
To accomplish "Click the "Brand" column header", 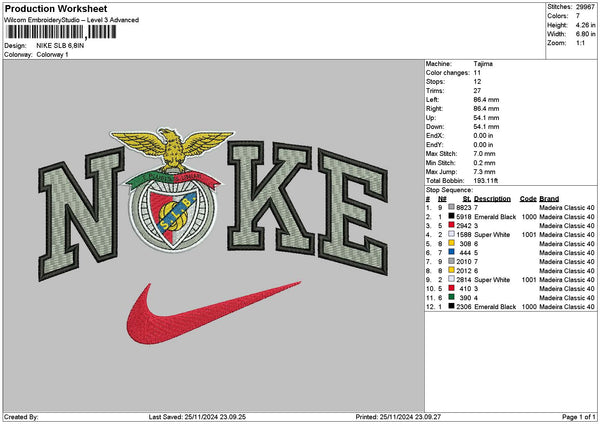I will pyautogui.click(x=549, y=199).
